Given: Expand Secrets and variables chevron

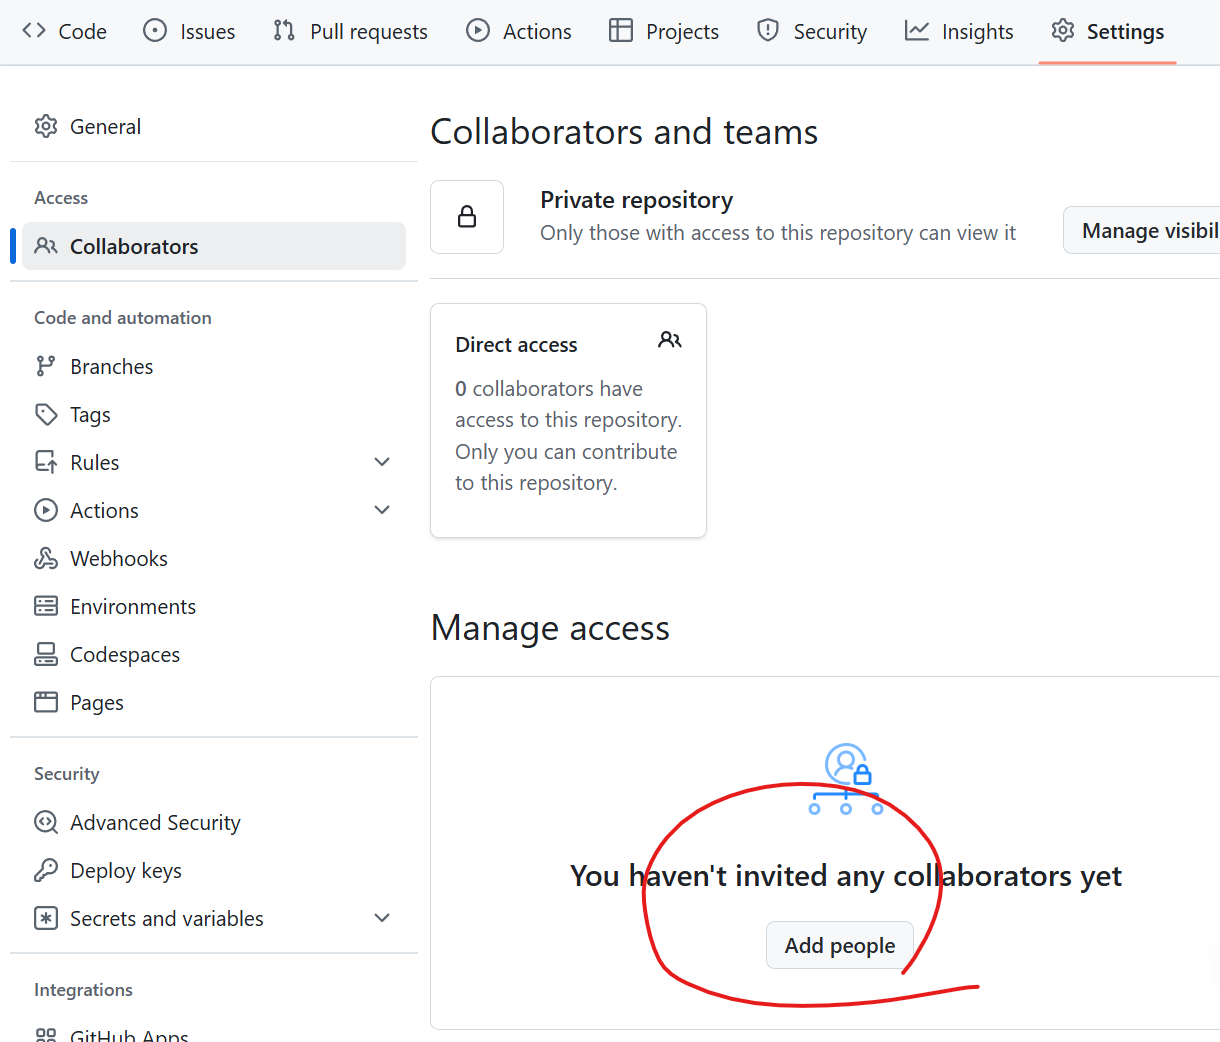Looking at the screenshot, I should tap(382, 918).
